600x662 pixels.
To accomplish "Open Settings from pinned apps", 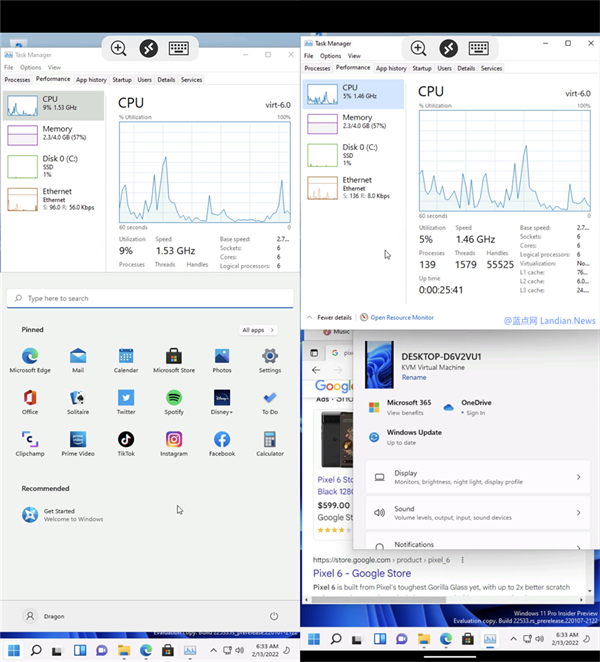I will (270, 361).
